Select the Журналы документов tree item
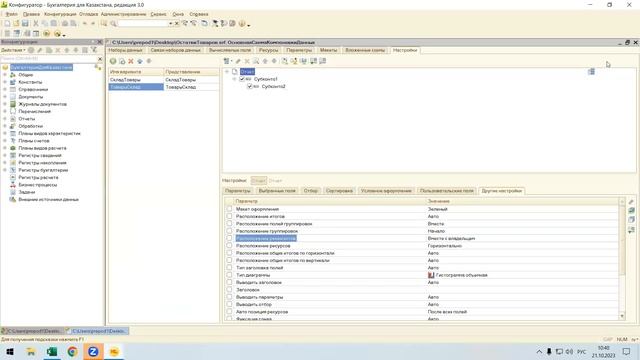640x360 pixels. [42, 104]
